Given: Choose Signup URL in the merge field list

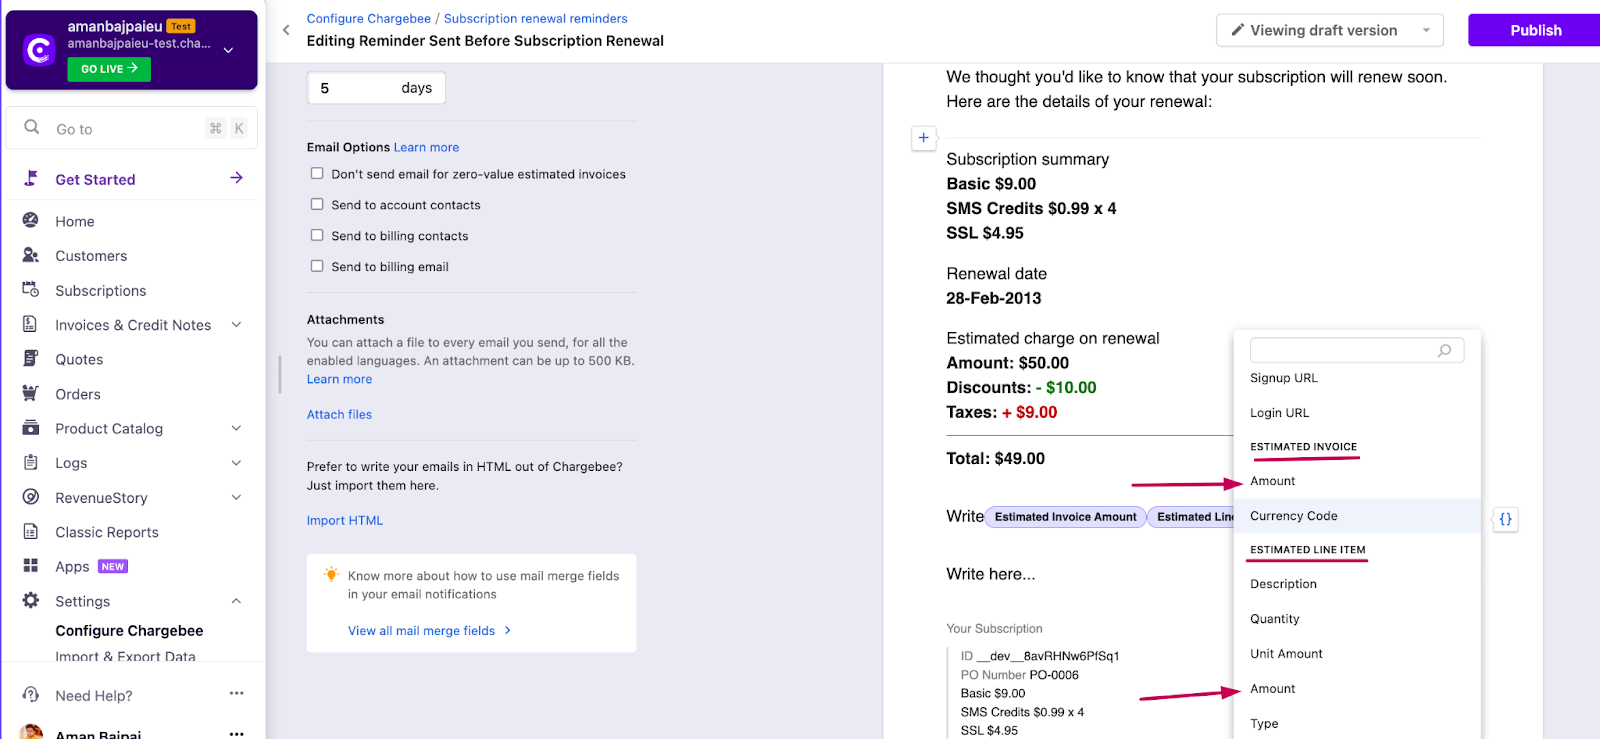Looking at the screenshot, I should tap(1283, 378).
